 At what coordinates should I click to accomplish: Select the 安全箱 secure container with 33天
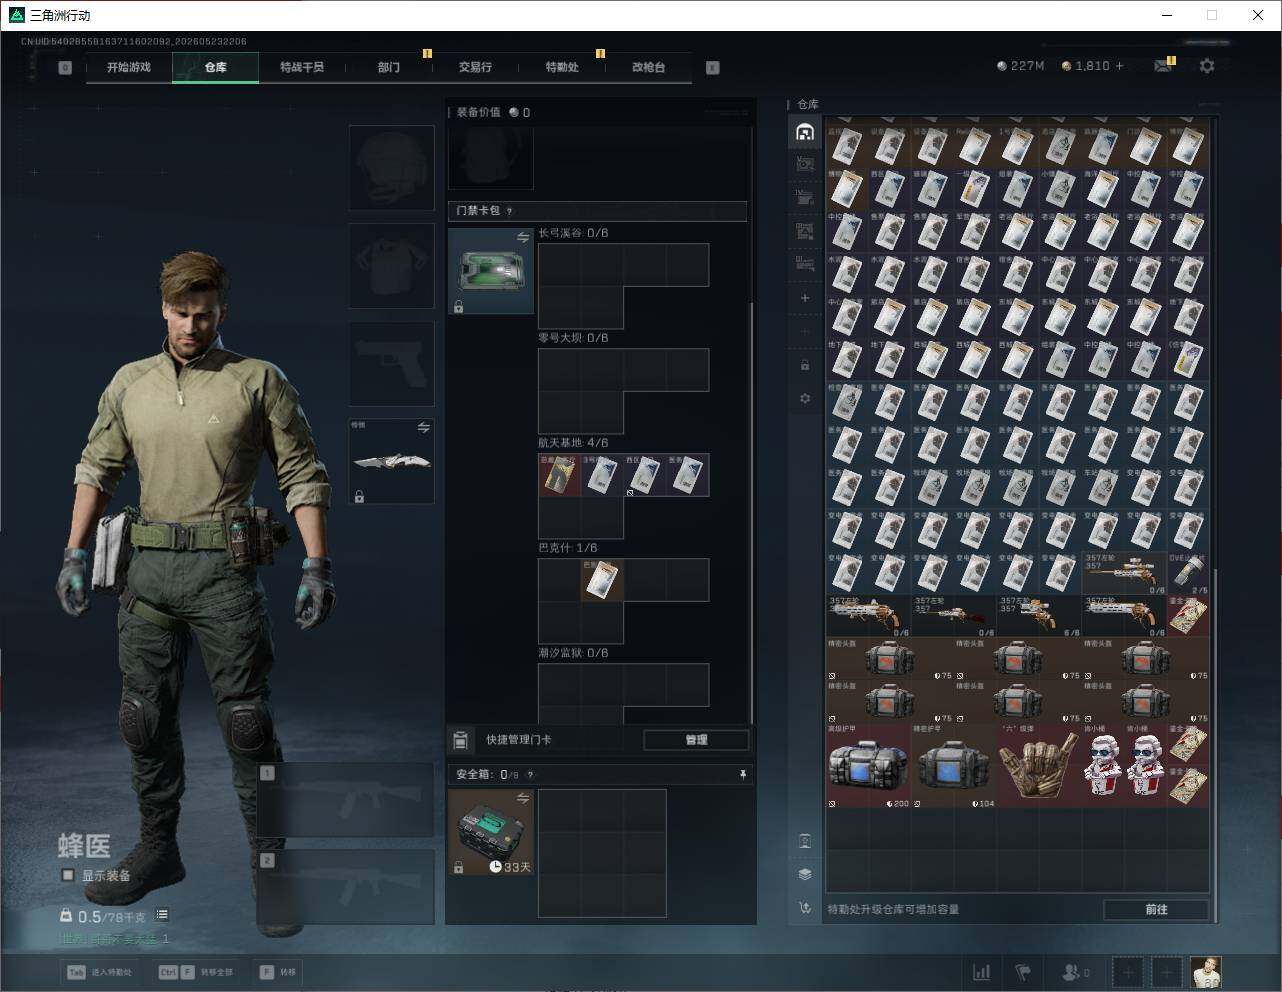491,832
